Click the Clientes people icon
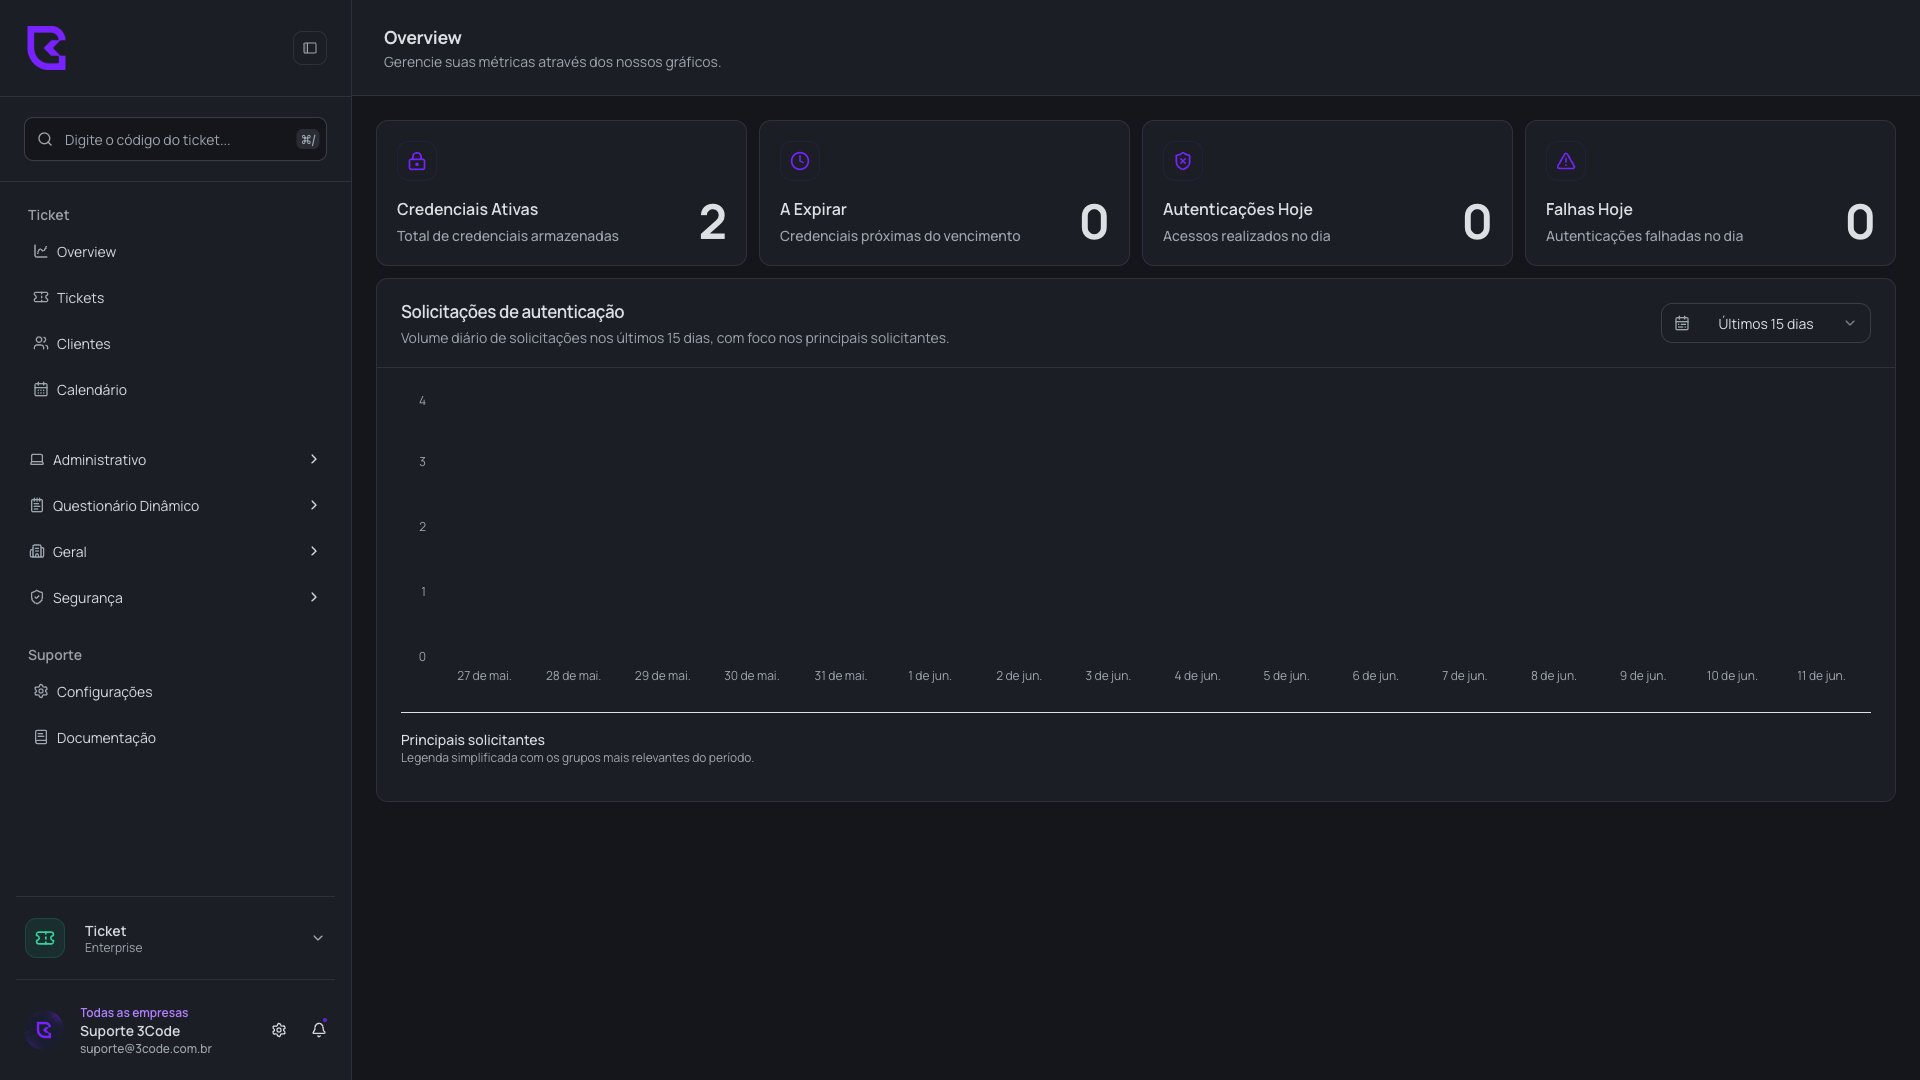This screenshot has height=1080, width=1920. [41, 343]
